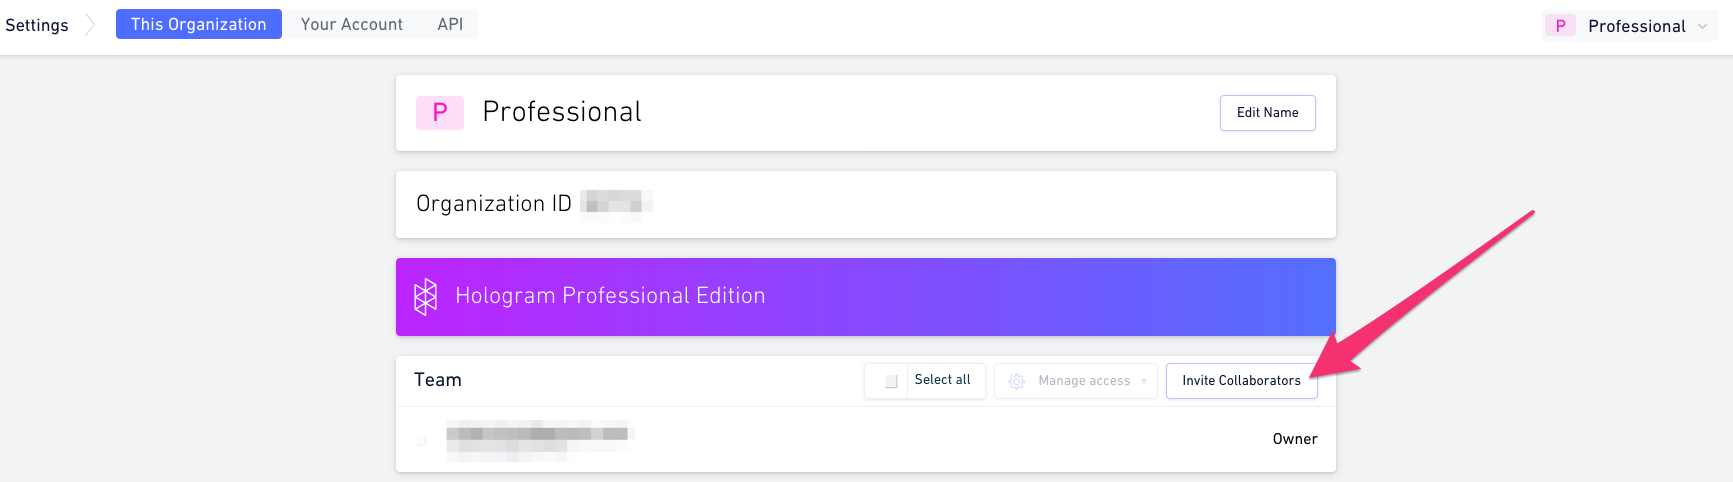The image size is (1733, 482).
Task: Open the API tab
Action: (x=450, y=24)
